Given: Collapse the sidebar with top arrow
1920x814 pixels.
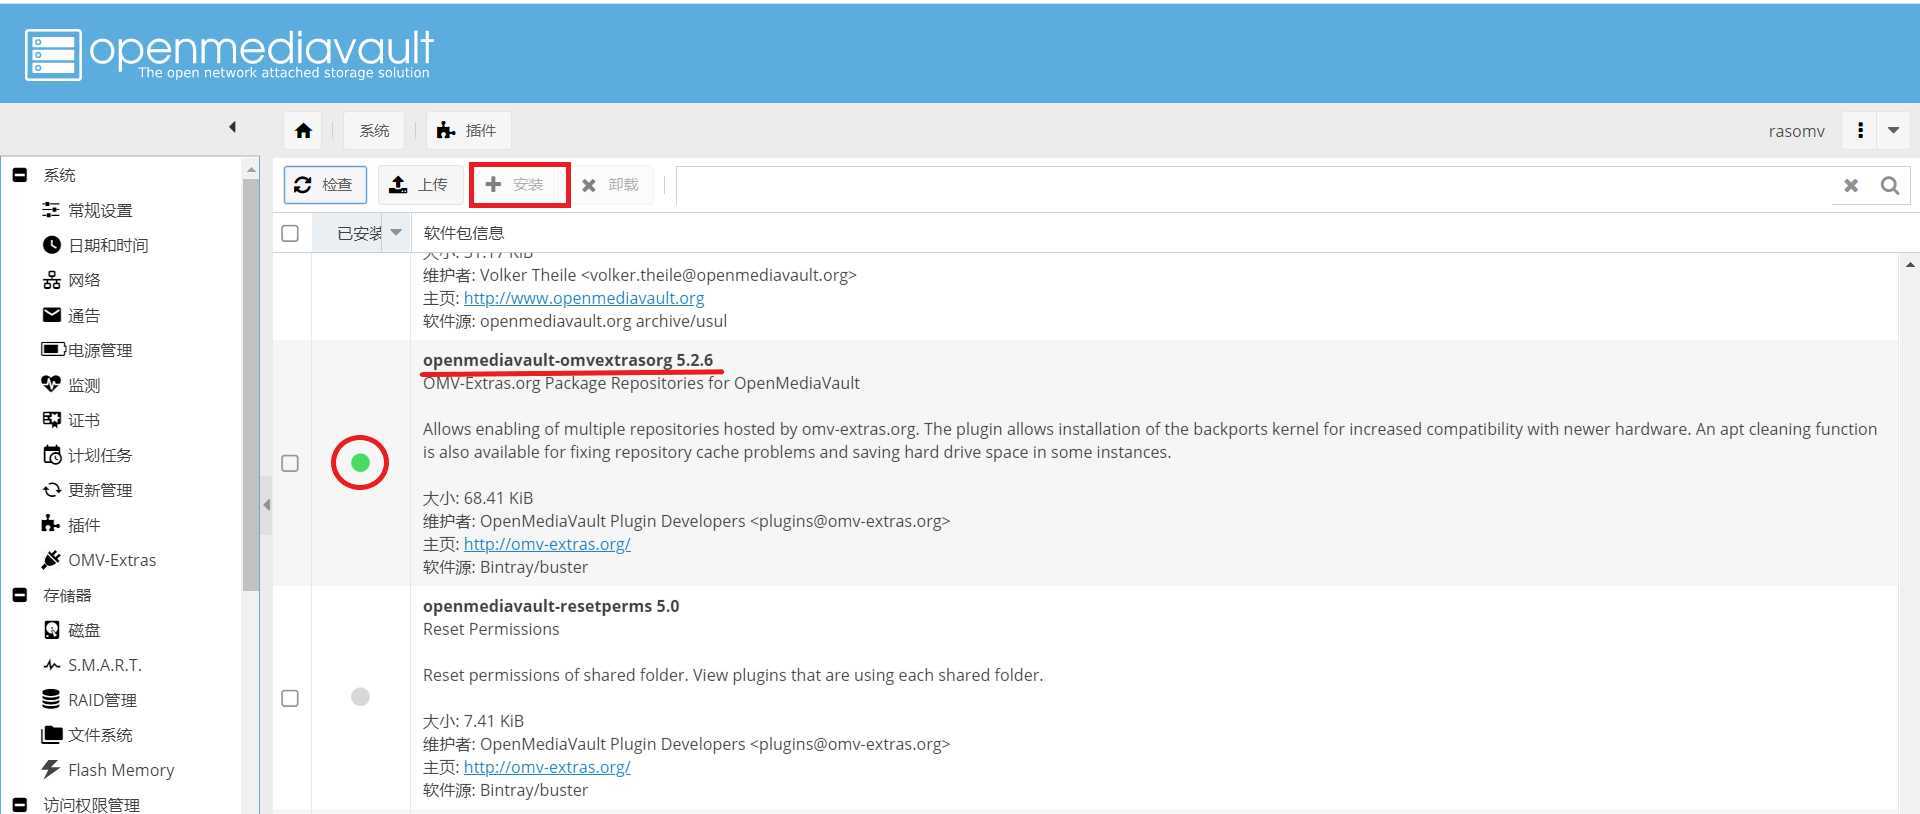Looking at the screenshot, I should pos(232,127).
